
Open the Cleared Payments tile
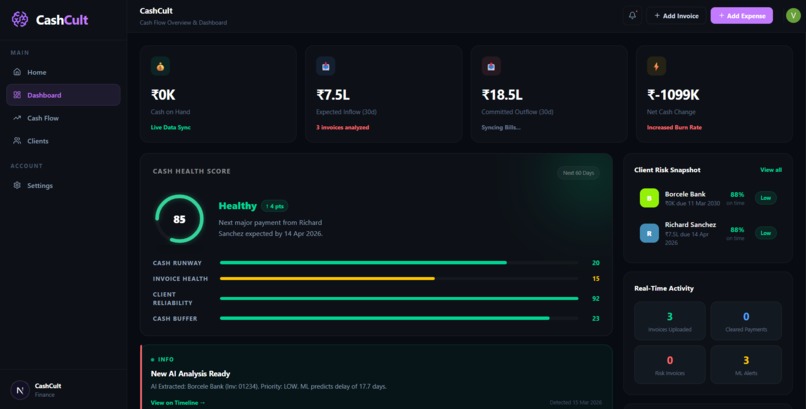coord(746,321)
